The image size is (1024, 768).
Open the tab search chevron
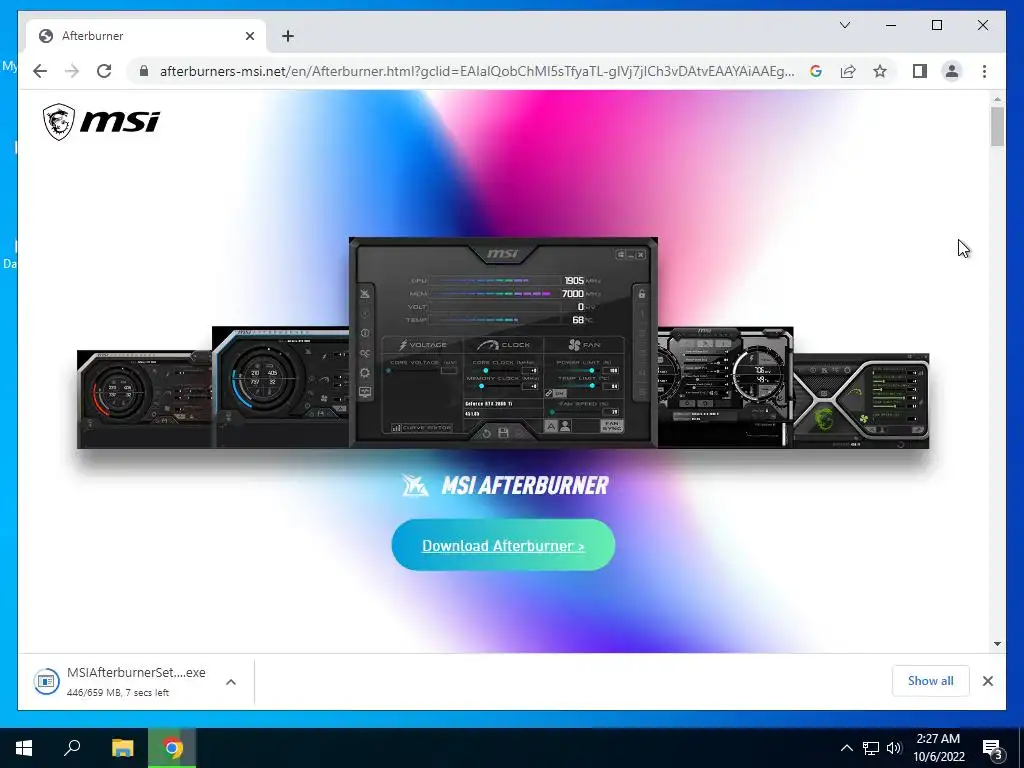pyautogui.click(x=844, y=25)
